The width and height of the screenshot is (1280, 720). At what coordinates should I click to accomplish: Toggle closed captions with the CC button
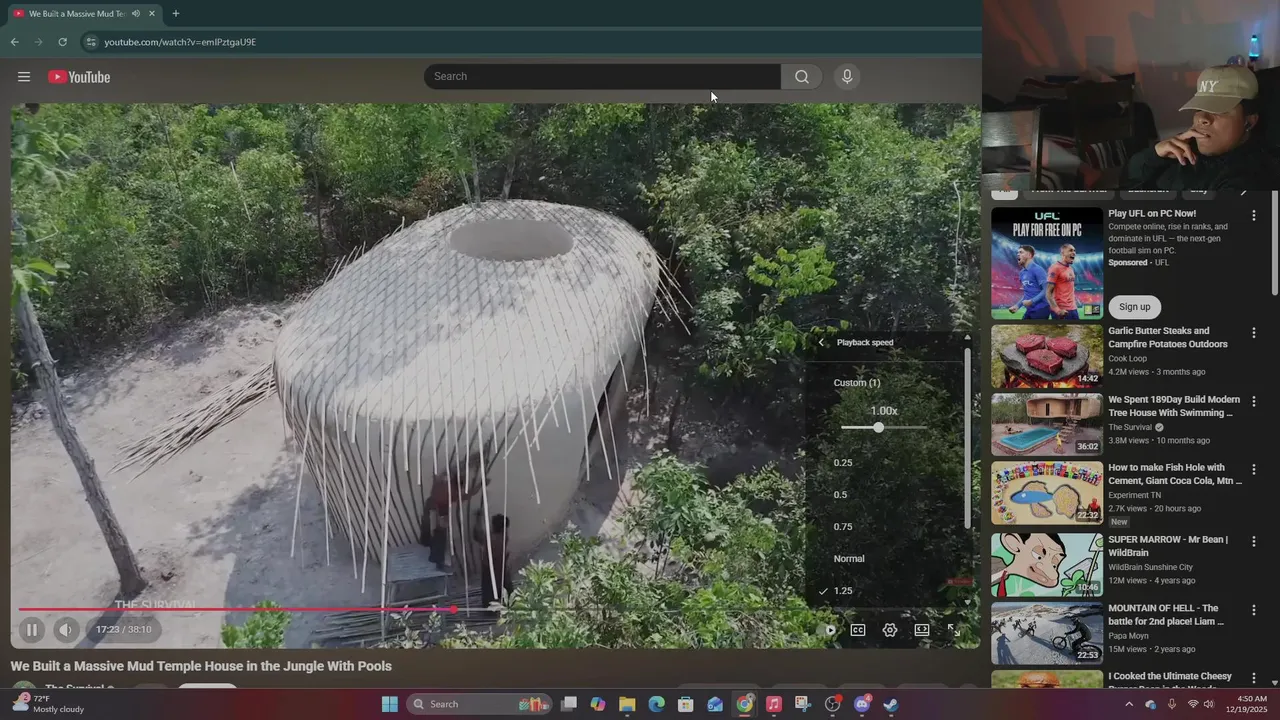(x=858, y=630)
